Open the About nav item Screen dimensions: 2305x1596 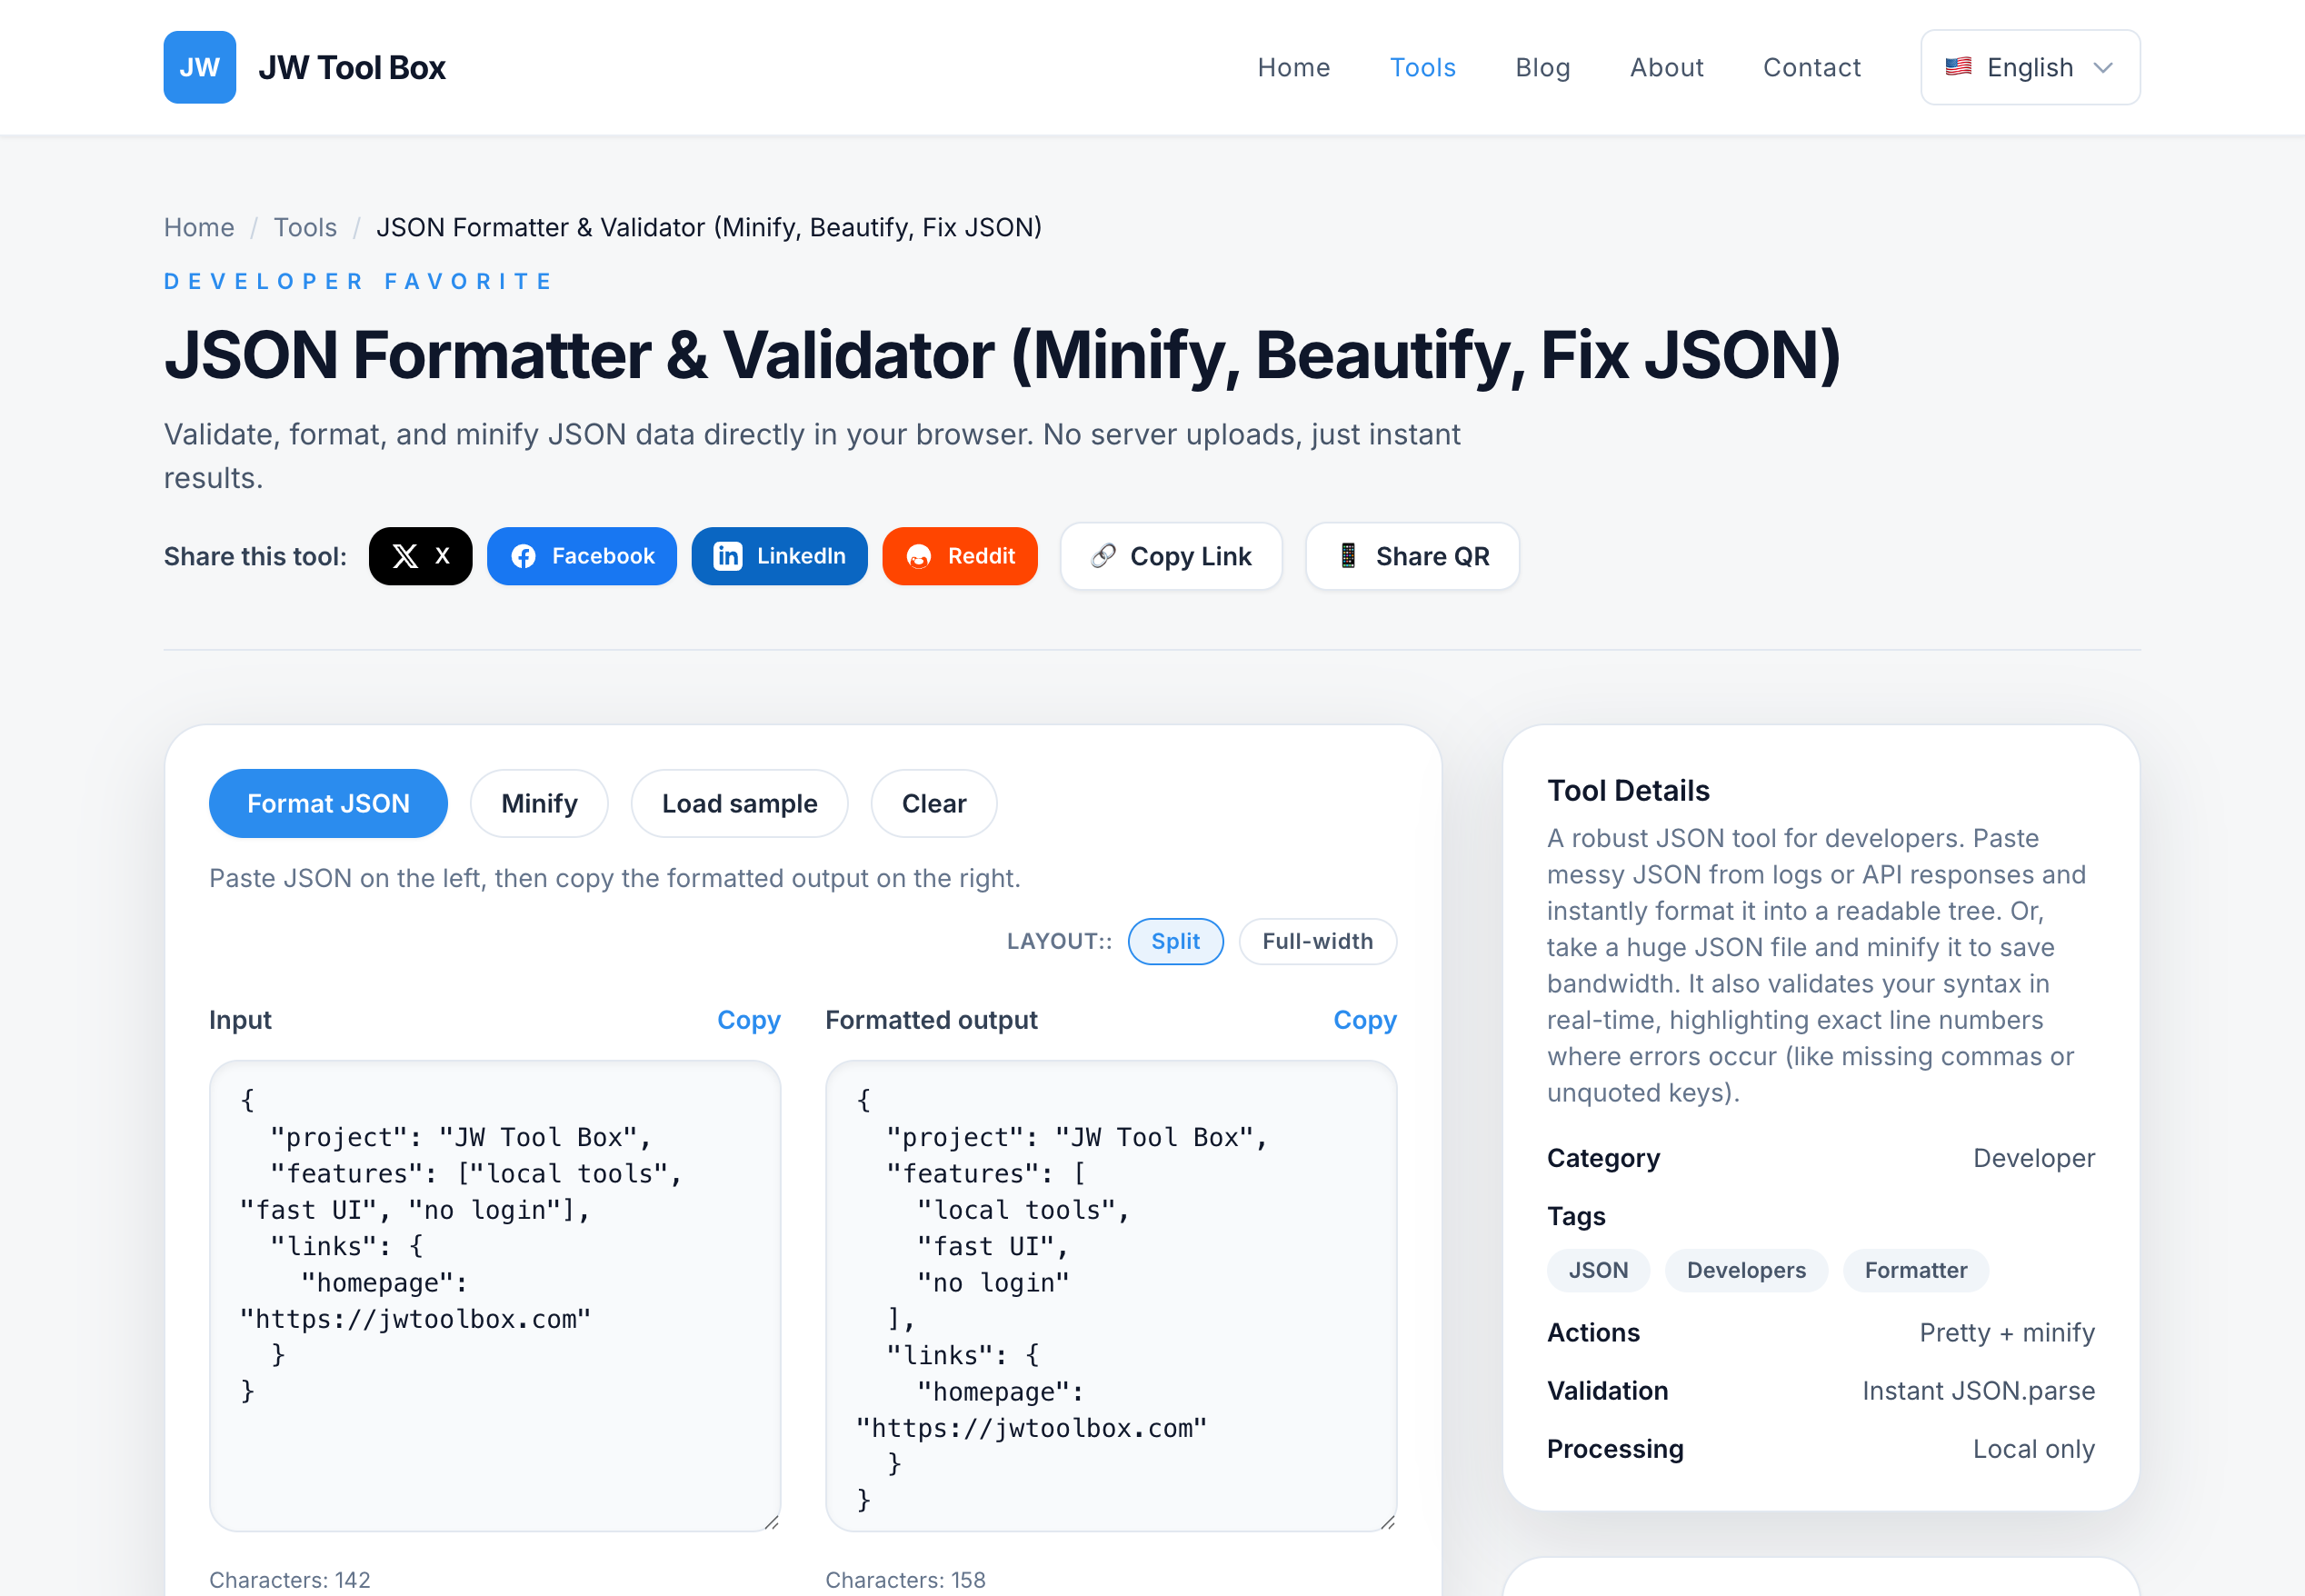point(1666,67)
